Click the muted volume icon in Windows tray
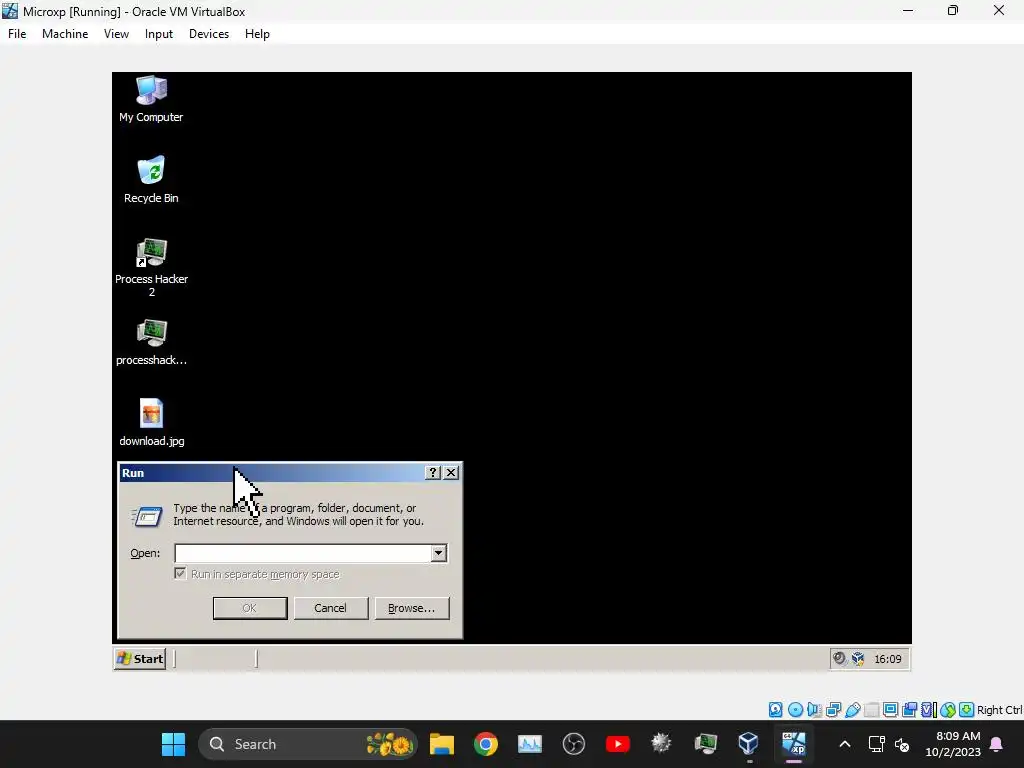 [902, 744]
